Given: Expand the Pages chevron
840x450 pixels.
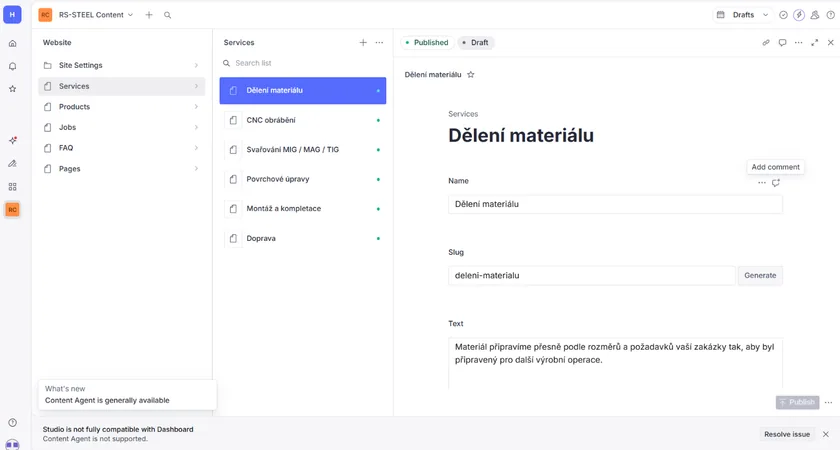Looking at the screenshot, I should [196, 168].
